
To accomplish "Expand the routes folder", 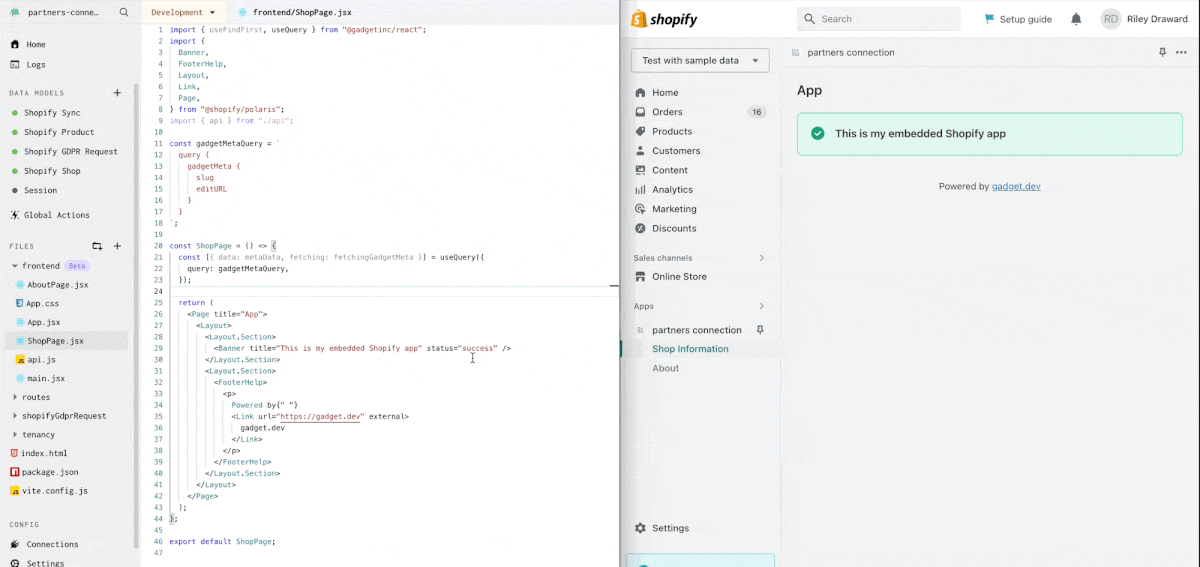I will (15, 397).
